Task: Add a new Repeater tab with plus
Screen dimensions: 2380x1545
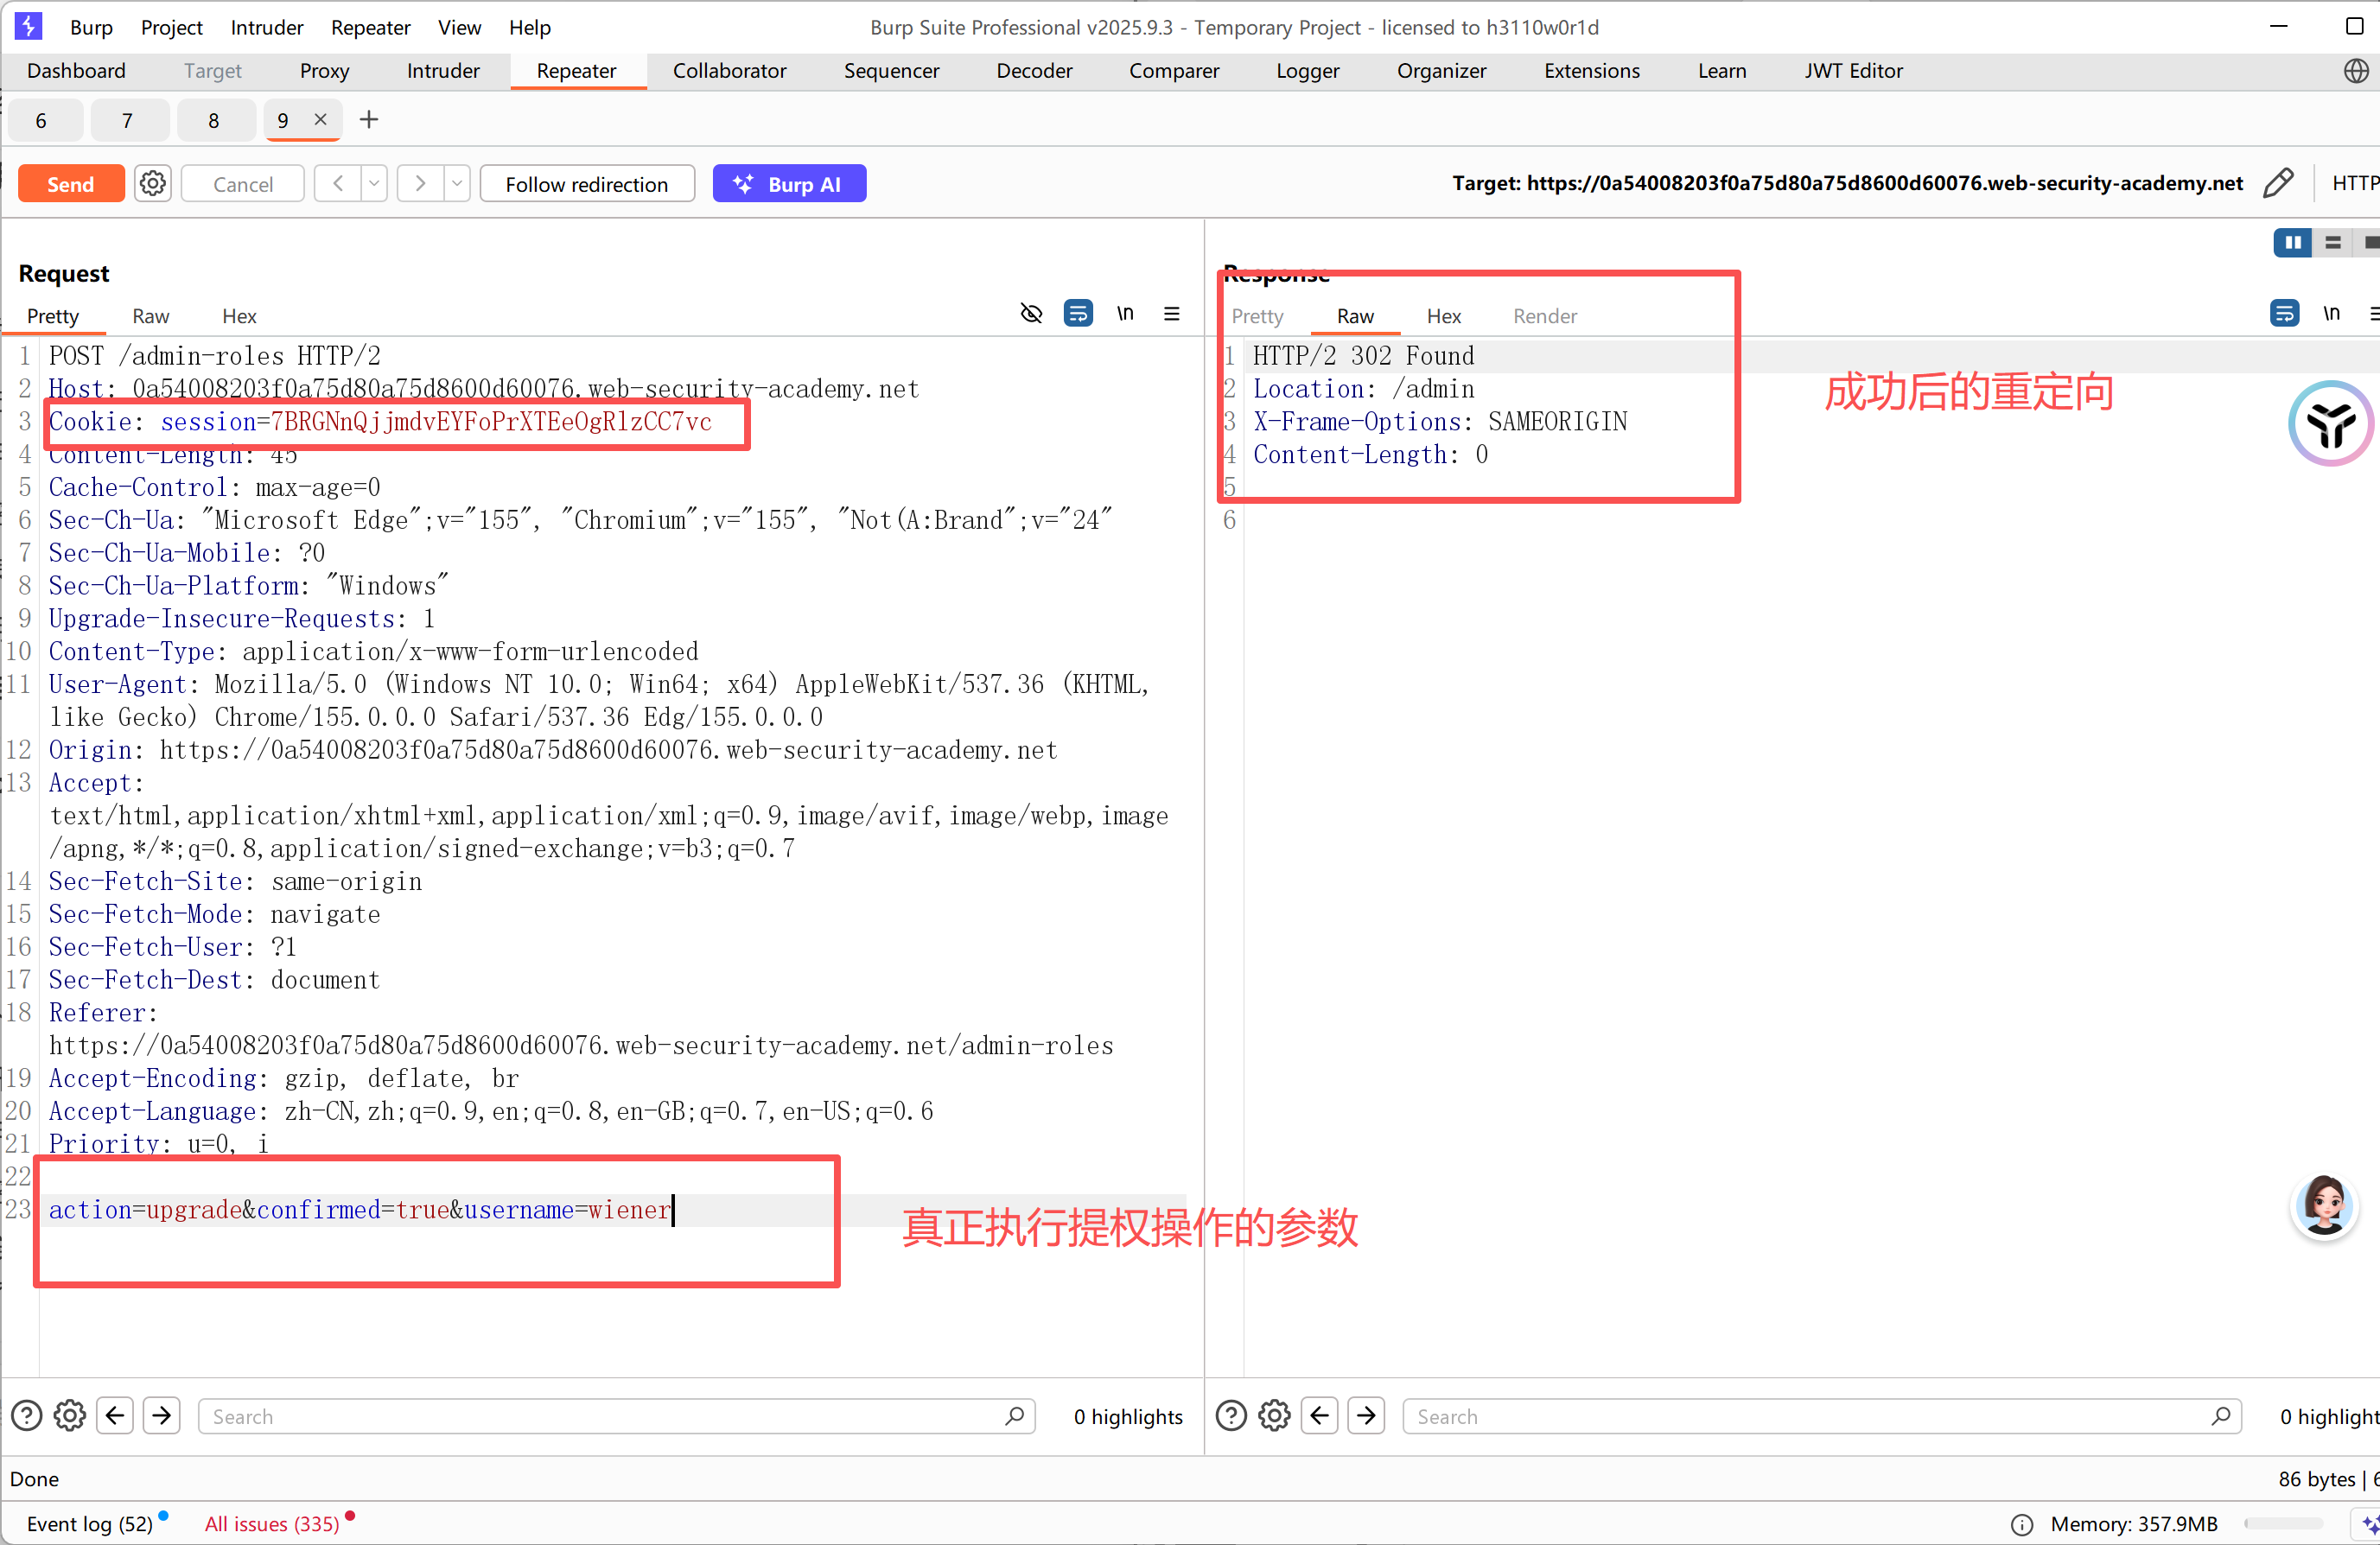Action: (369, 120)
